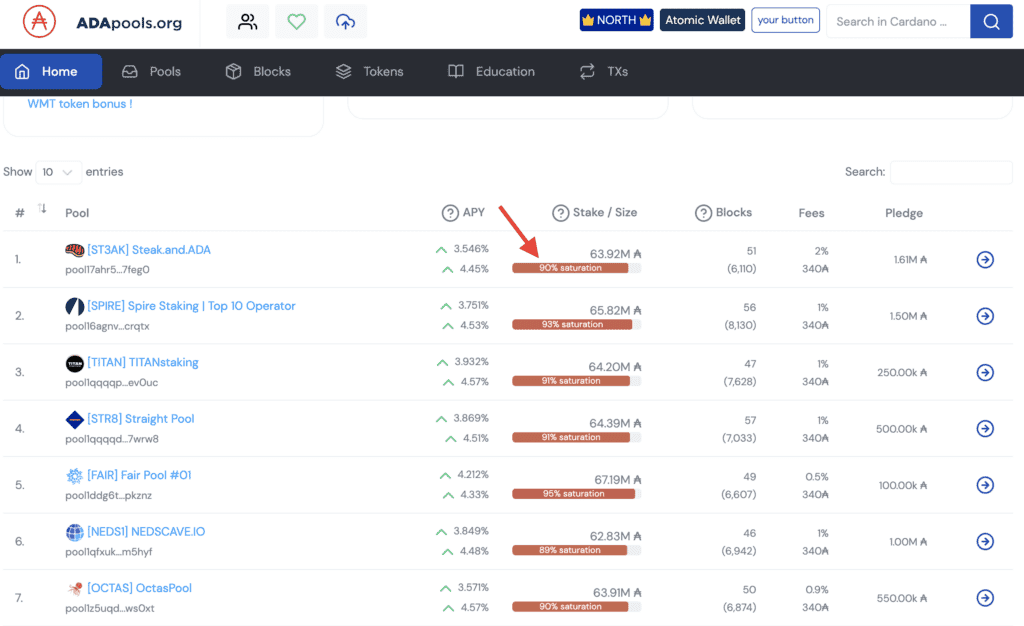This screenshot has width=1024, height=626.
Task: Open details arrow for FAIR pool row
Action: (984, 485)
